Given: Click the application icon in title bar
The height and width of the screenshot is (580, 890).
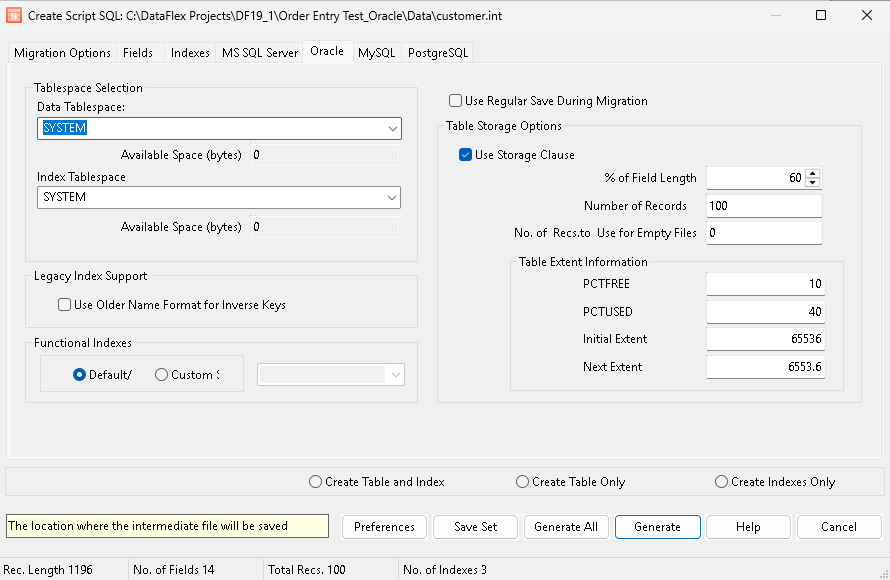Looking at the screenshot, I should (14, 15).
